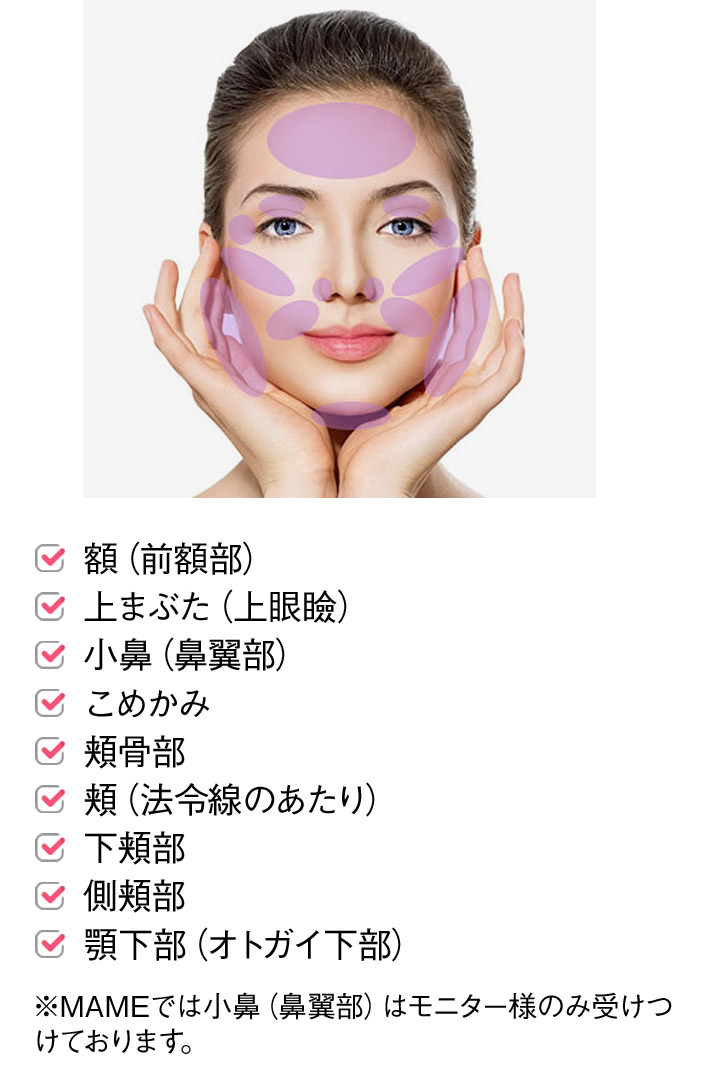Screen dimensions: 720x1091
Task: Toggle the 上まぶた (上眼瞼) checkbox
Action: pos(49,607)
